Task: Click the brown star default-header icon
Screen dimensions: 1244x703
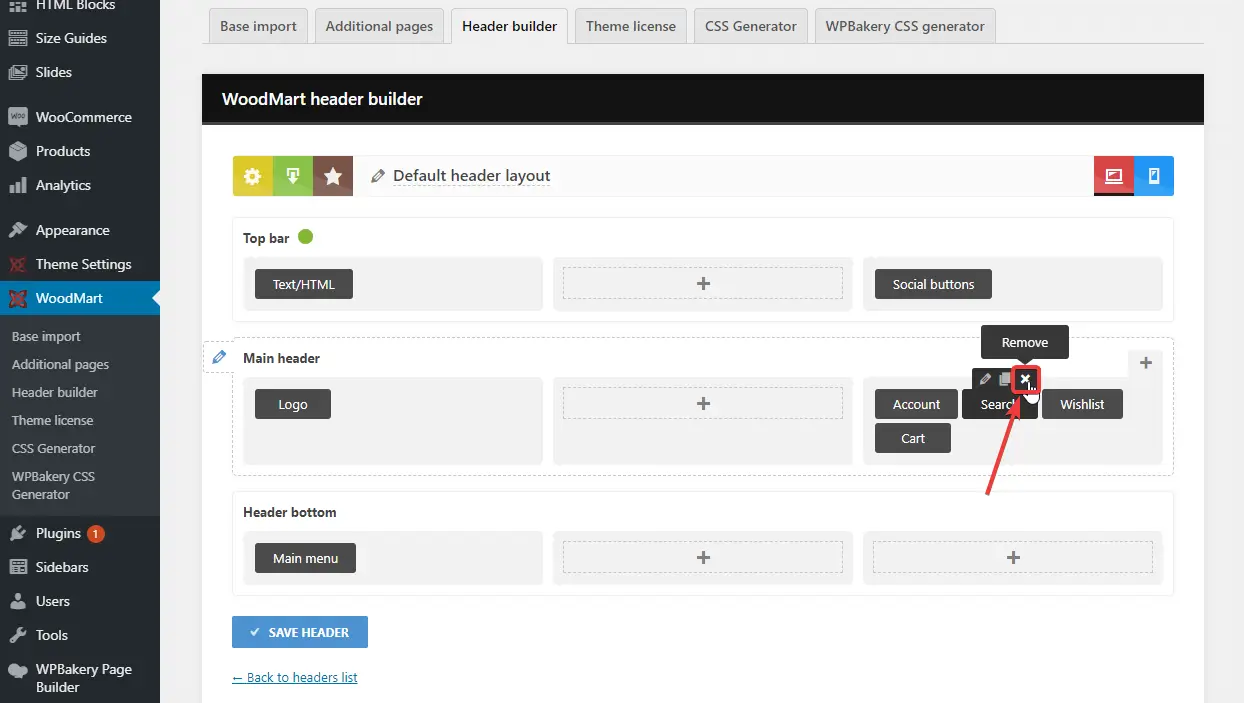Action: [x=333, y=176]
